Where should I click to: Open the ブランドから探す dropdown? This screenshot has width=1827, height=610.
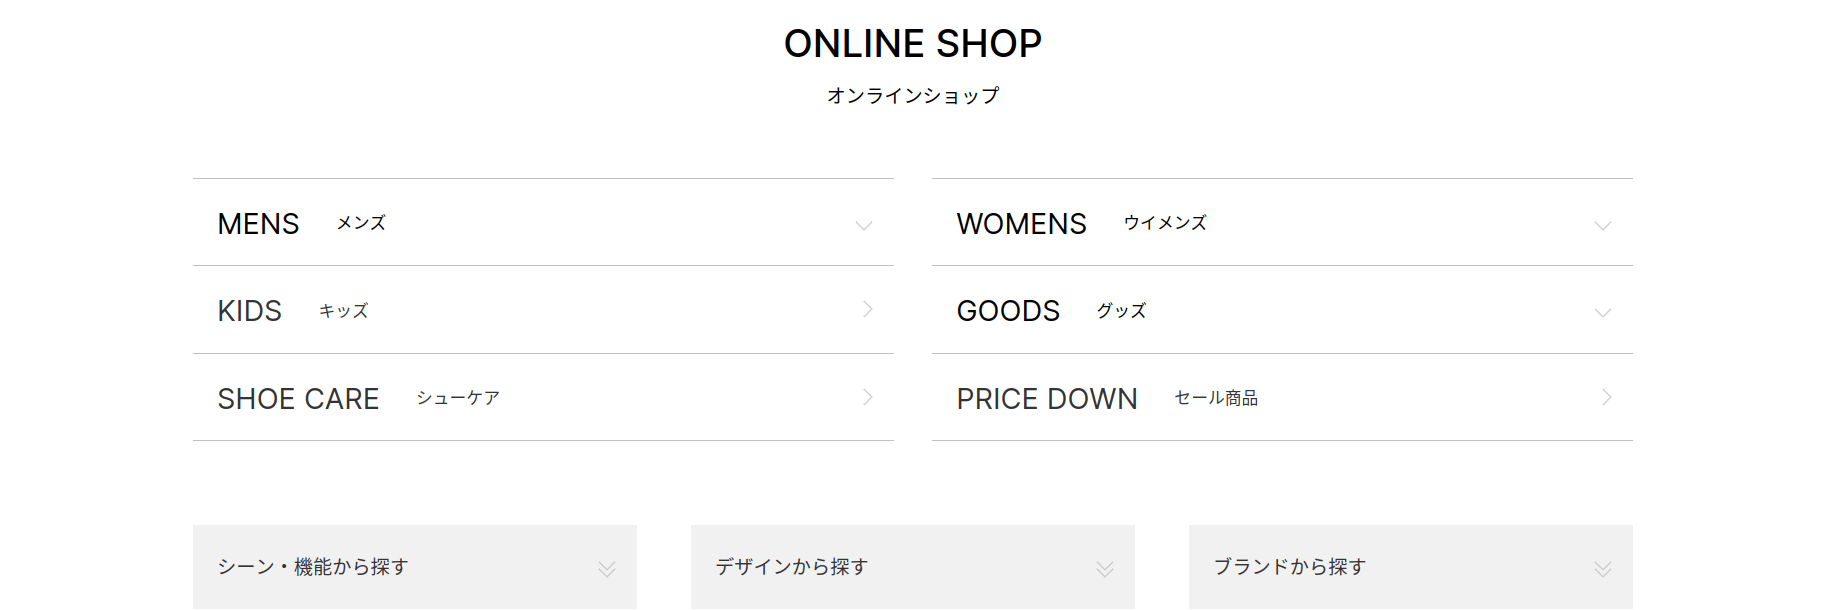[x=1290, y=567]
